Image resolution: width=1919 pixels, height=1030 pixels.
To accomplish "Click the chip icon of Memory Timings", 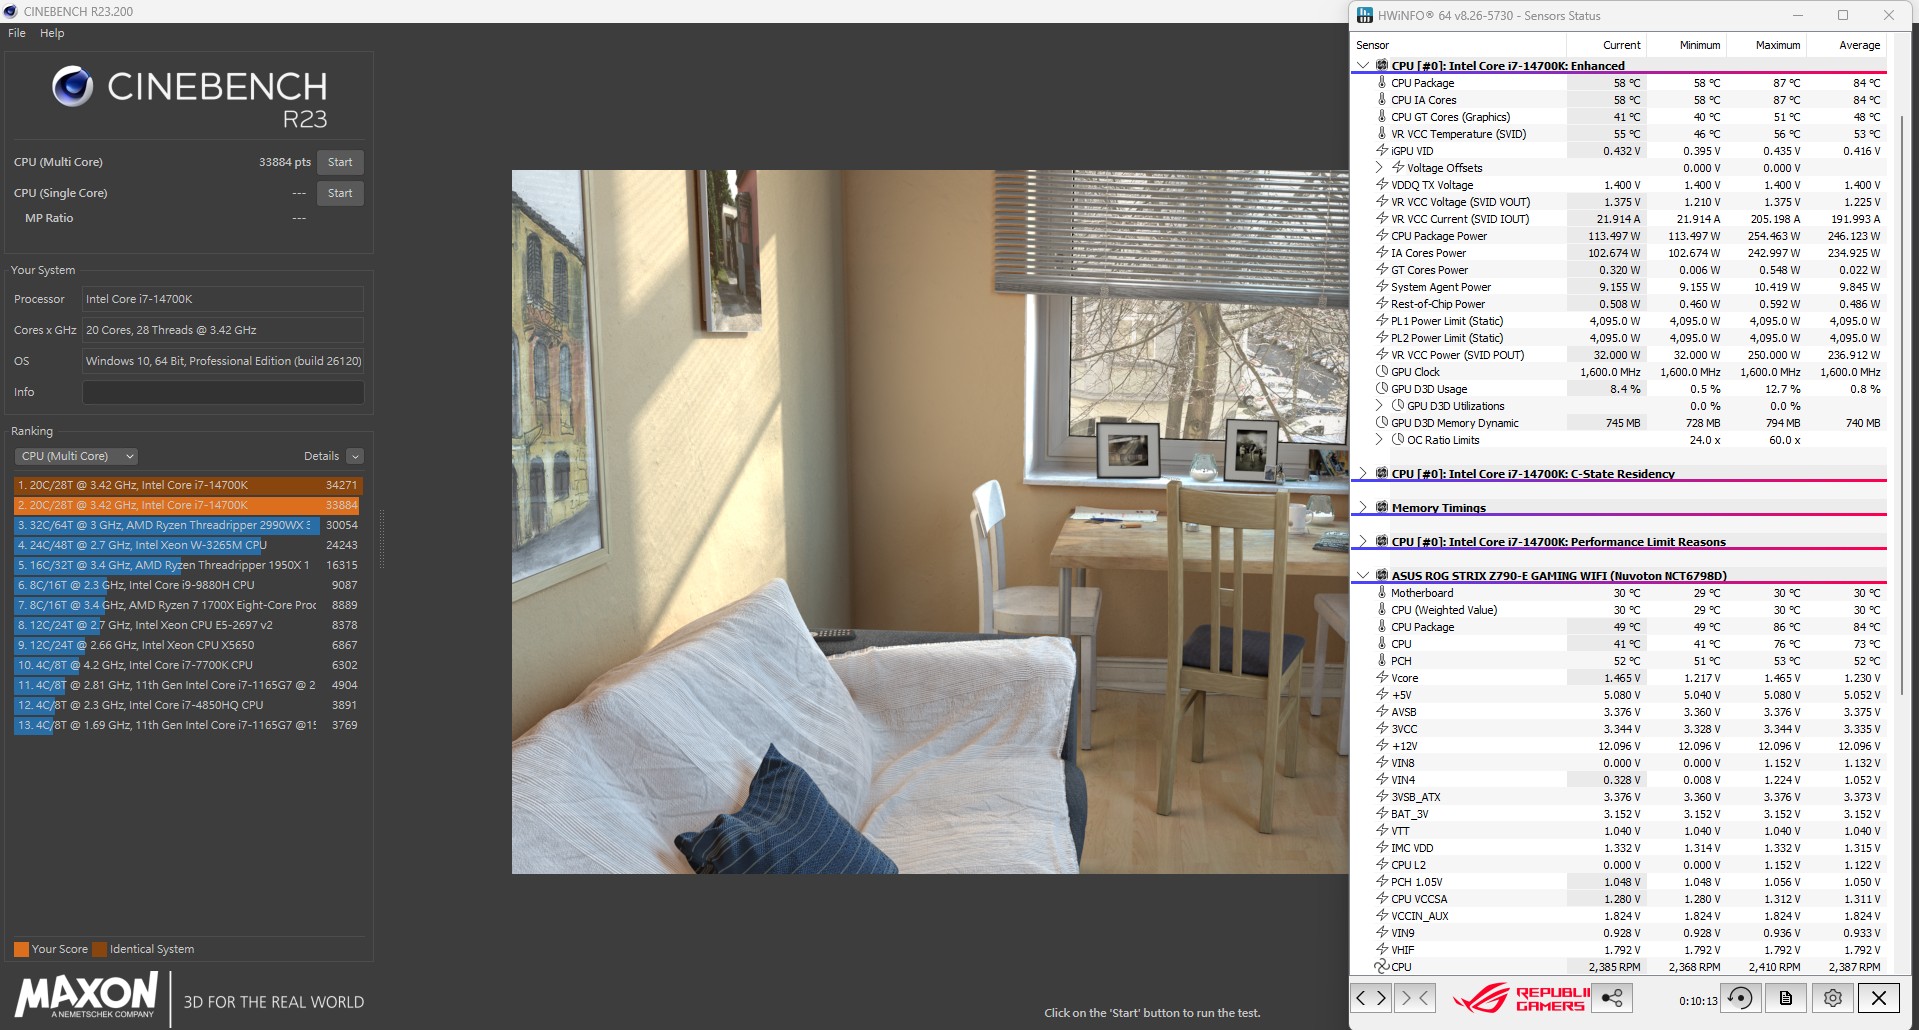I will point(1382,507).
